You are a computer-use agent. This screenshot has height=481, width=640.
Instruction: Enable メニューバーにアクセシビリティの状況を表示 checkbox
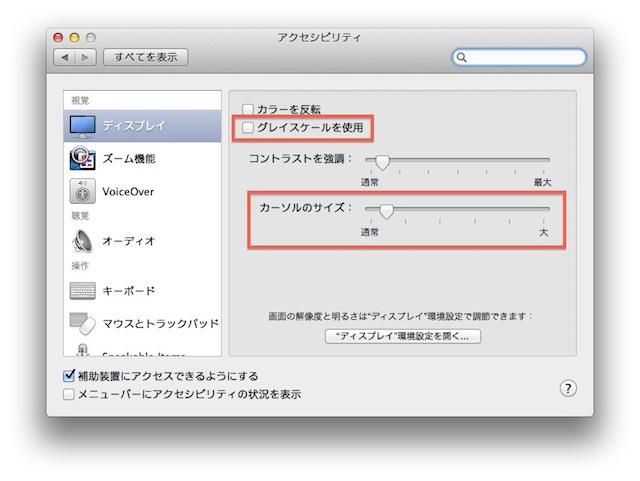pos(68,394)
